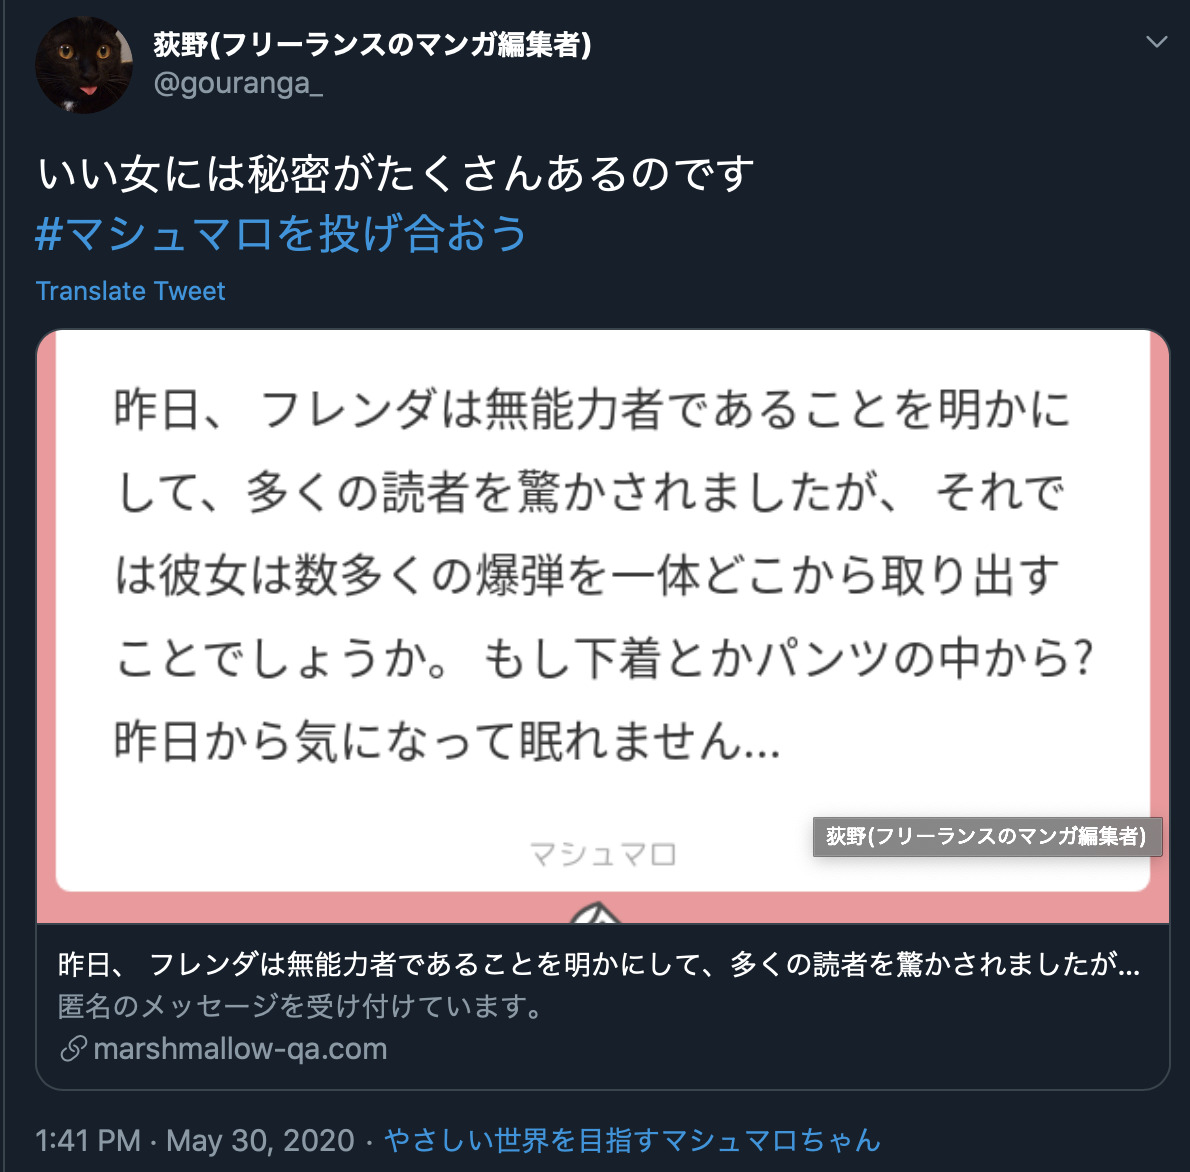
Task: Click Translate Tweet
Action: (x=131, y=291)
